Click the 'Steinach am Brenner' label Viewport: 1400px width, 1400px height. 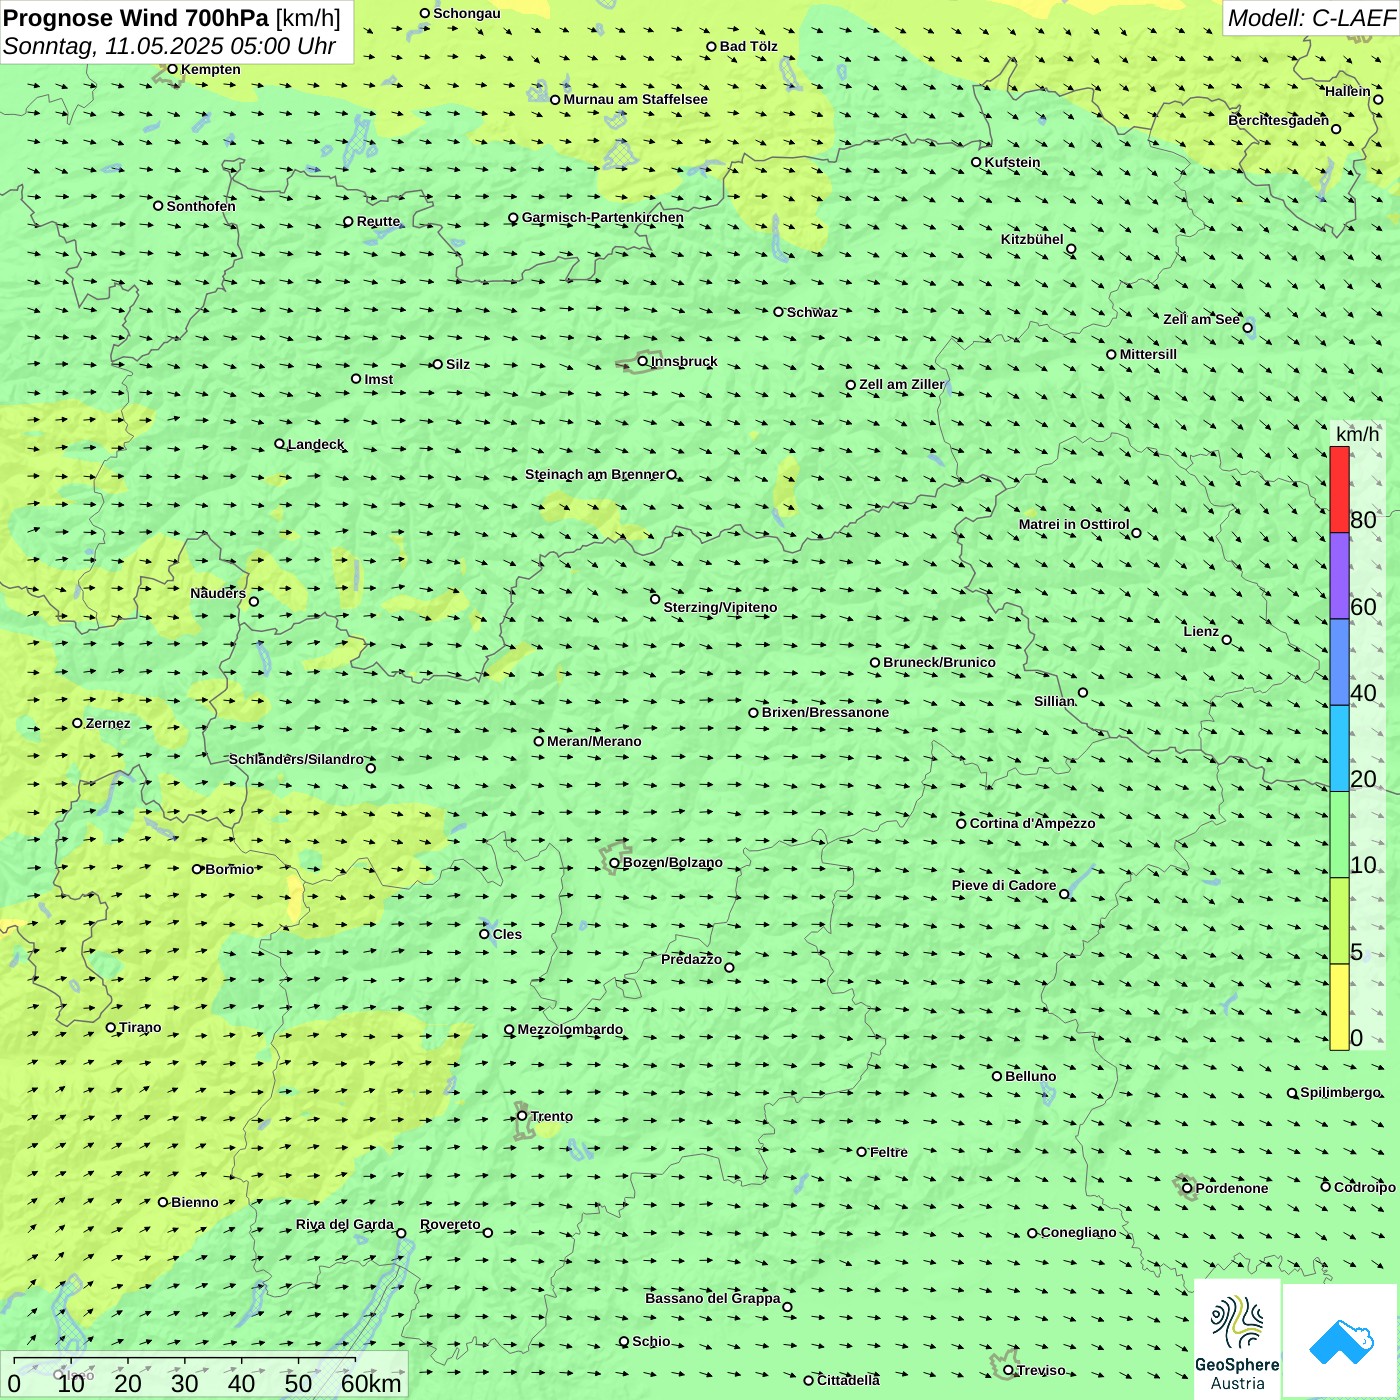point(595,474)
